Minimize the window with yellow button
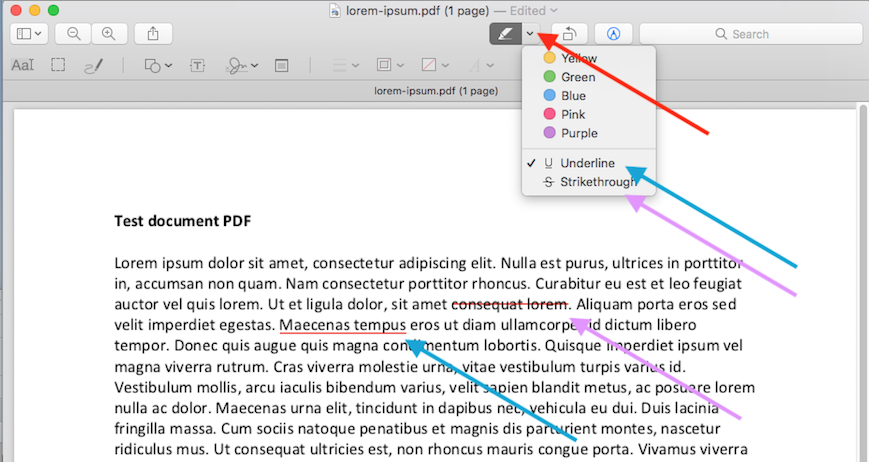This screenshot has width=869, height=462. pos(34,10)
